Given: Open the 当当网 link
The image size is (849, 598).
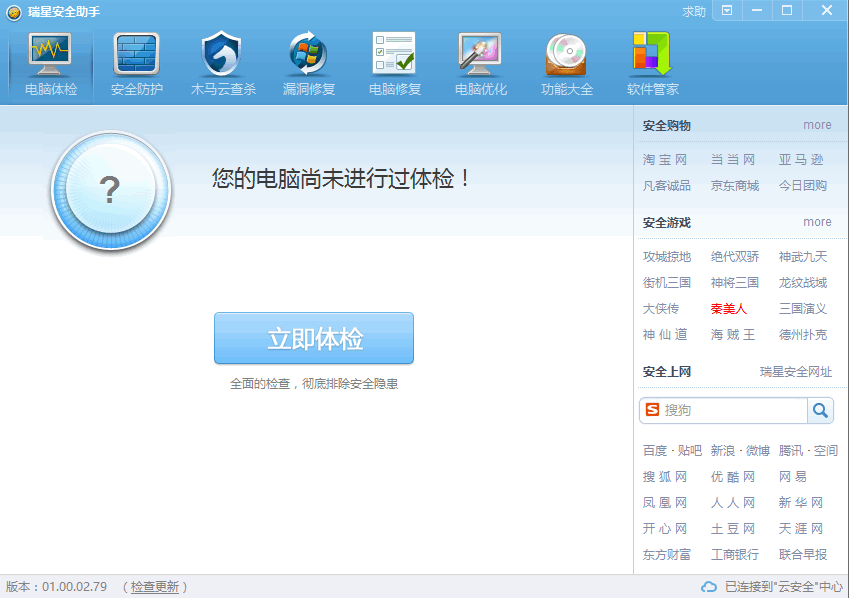Looking at the screenshot, I should (733, 160).
